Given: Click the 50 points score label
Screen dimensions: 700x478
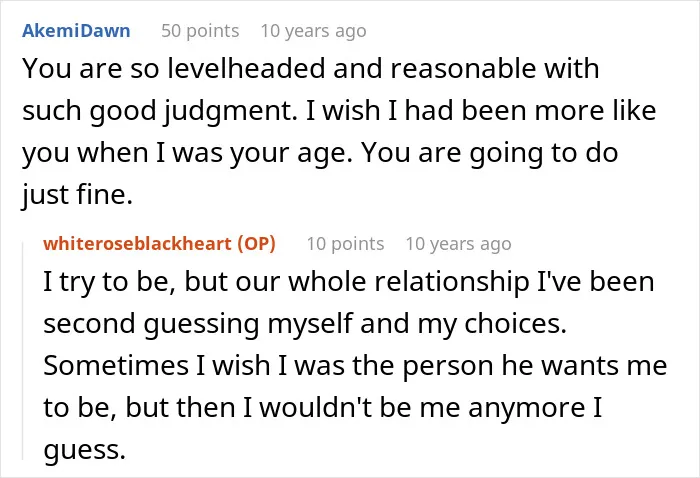Looking at the screenshot, I should 200,31.
